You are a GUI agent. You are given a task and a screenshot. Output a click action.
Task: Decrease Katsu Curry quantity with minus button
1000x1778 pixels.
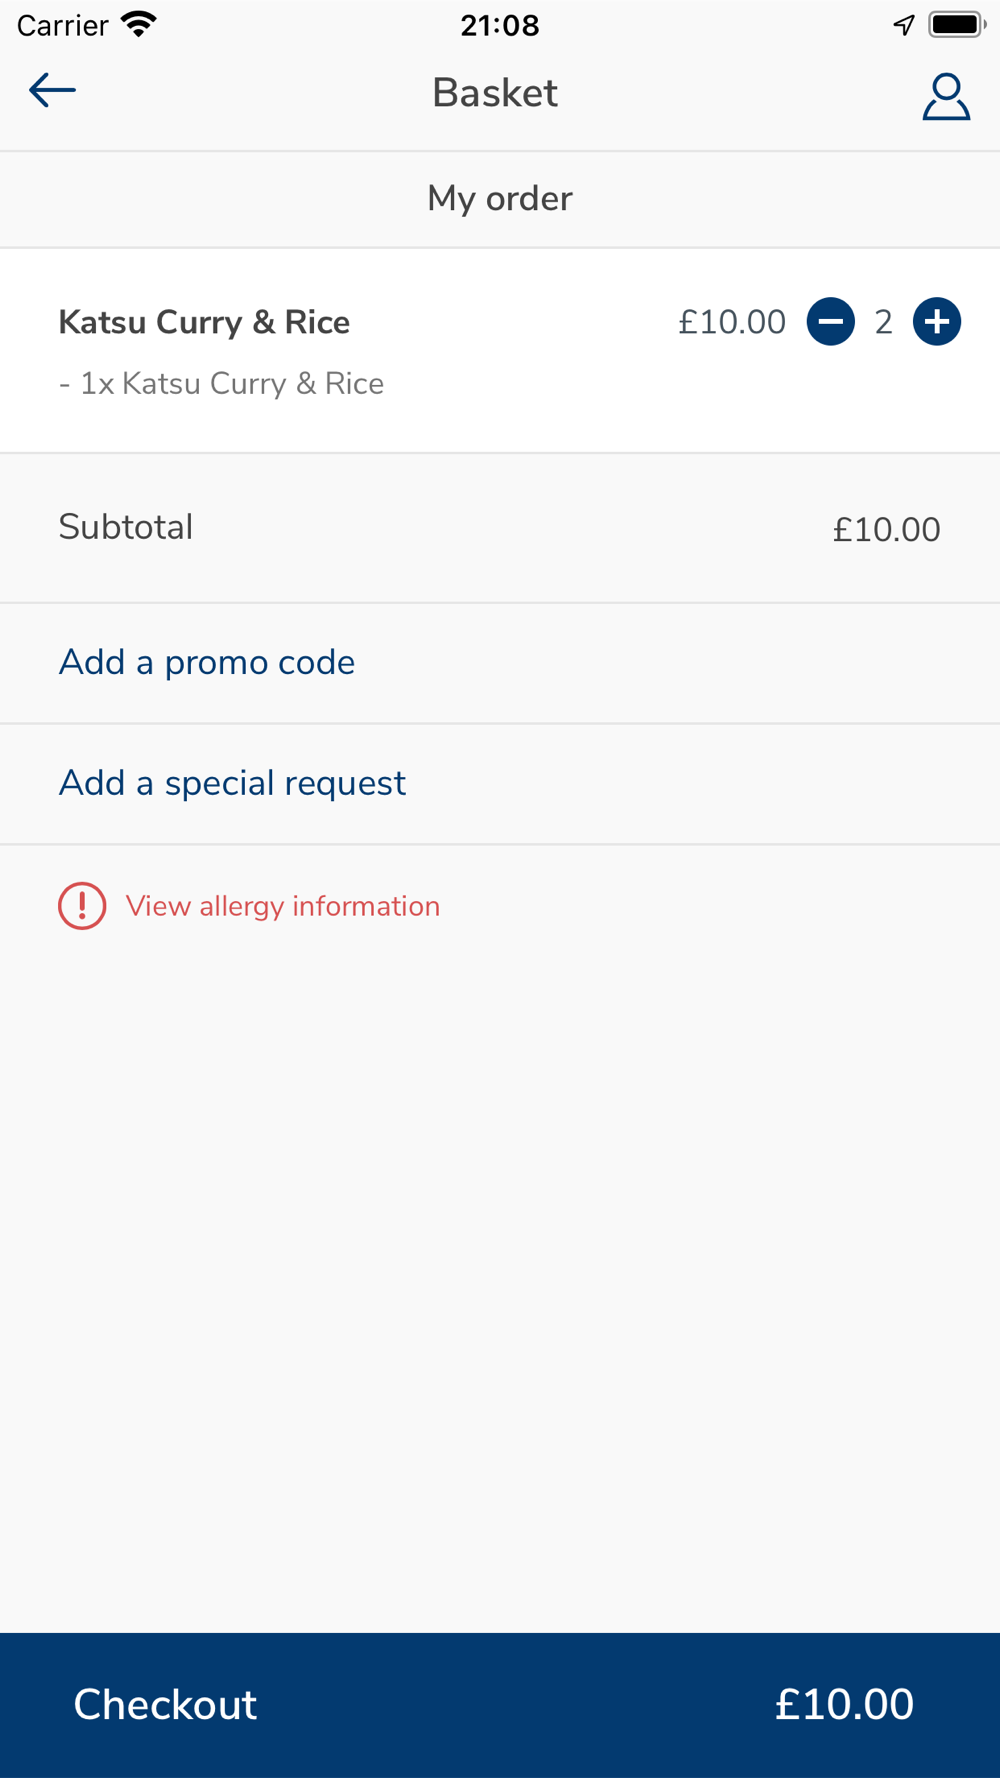(x=830, y=322)
